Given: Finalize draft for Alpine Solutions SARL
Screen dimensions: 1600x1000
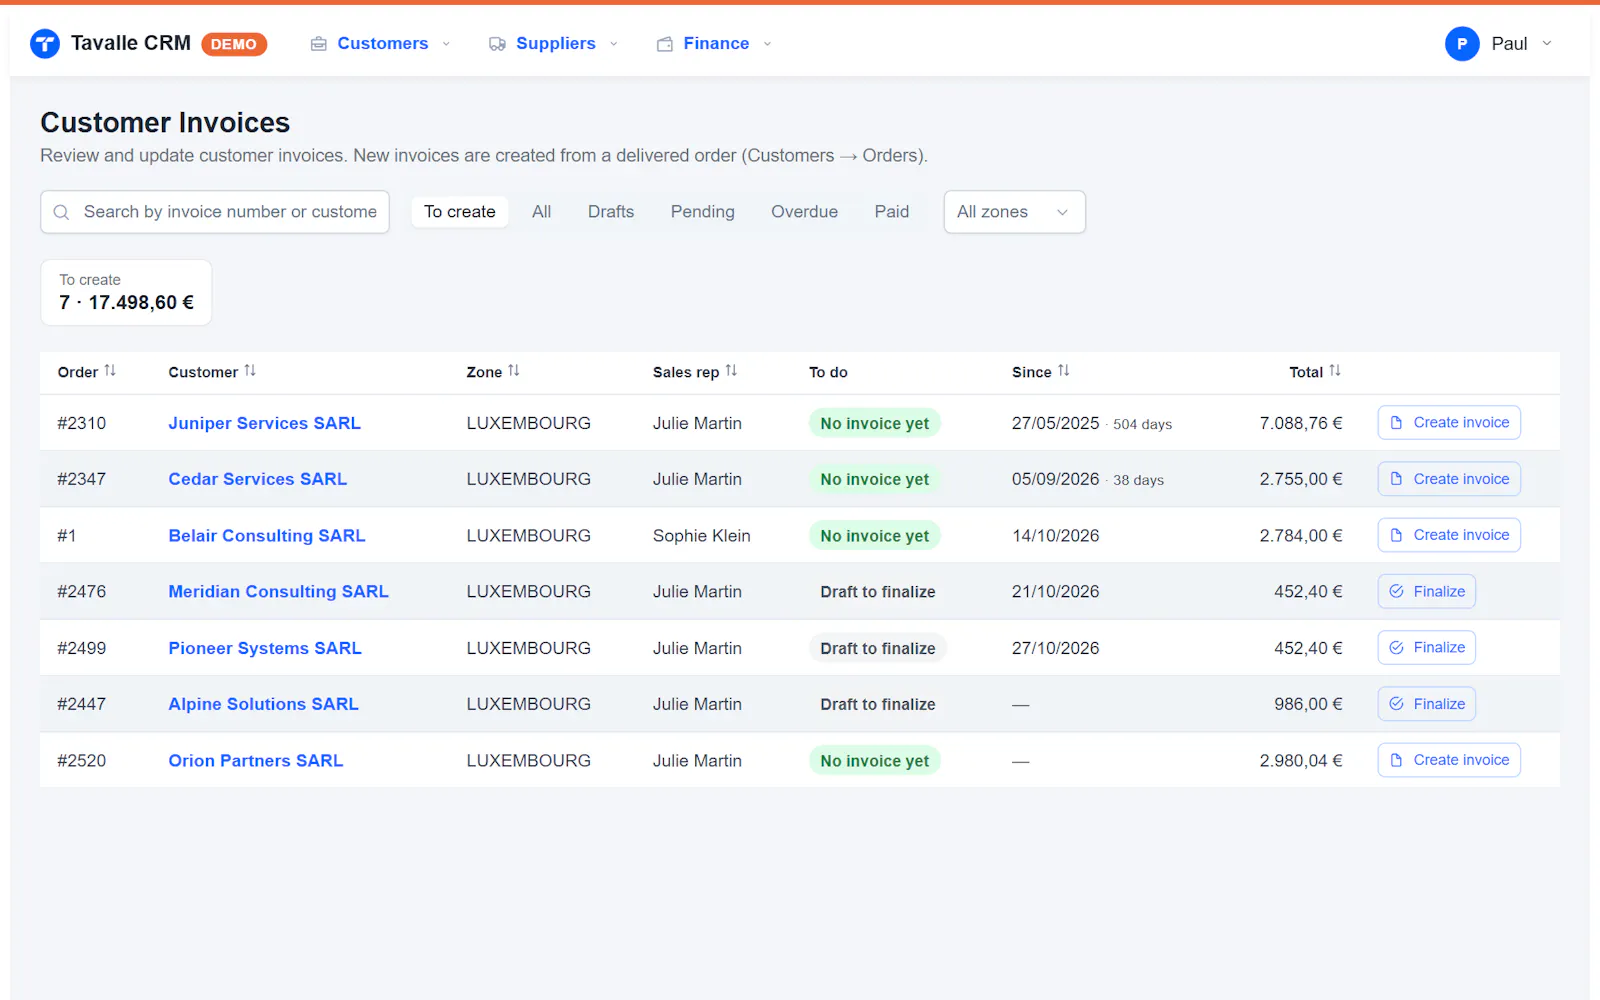Looking at the screenshot, I should [x=1427, y=704].
